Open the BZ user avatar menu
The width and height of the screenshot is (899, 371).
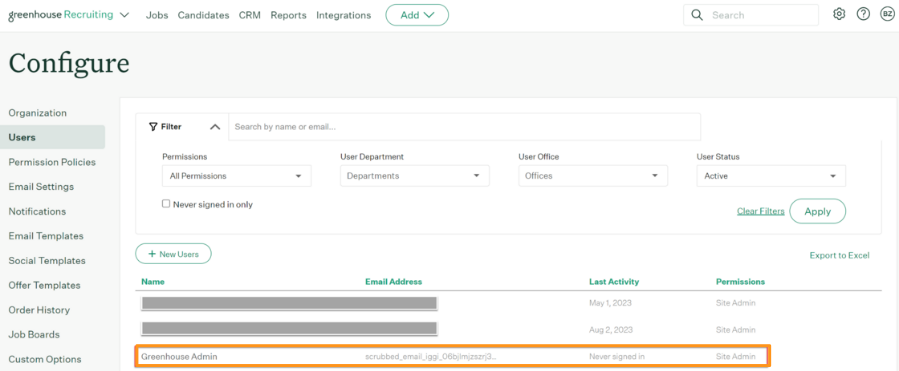point(888,15)
